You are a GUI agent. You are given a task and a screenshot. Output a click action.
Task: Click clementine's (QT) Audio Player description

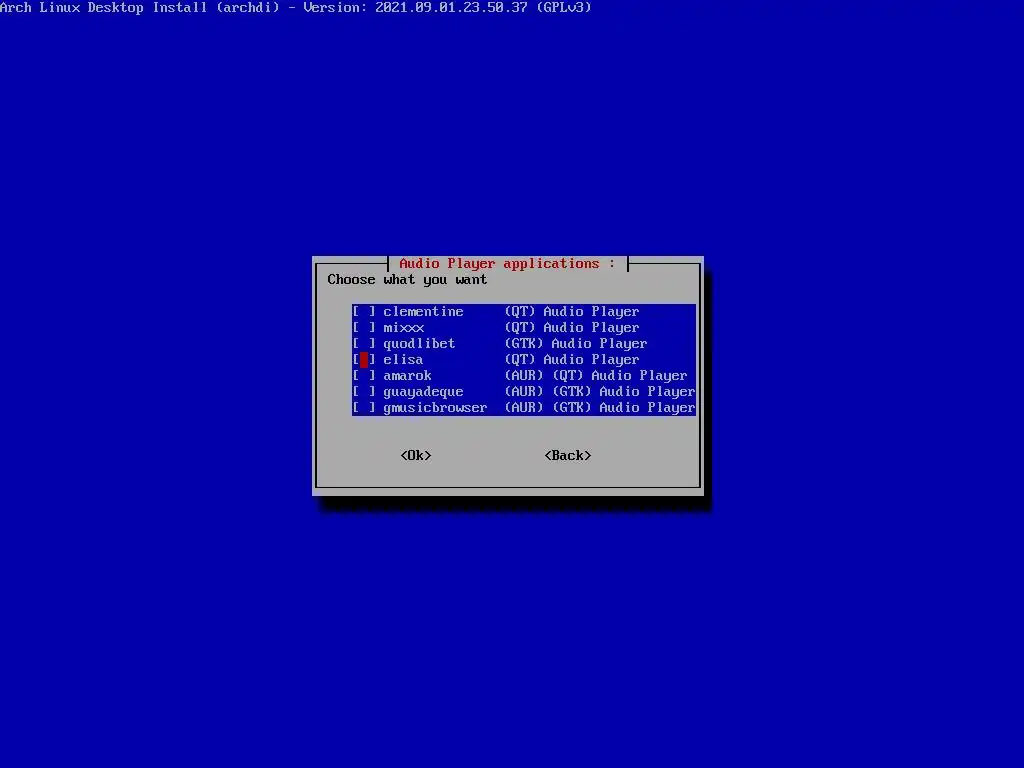click(x=572, y=312)
